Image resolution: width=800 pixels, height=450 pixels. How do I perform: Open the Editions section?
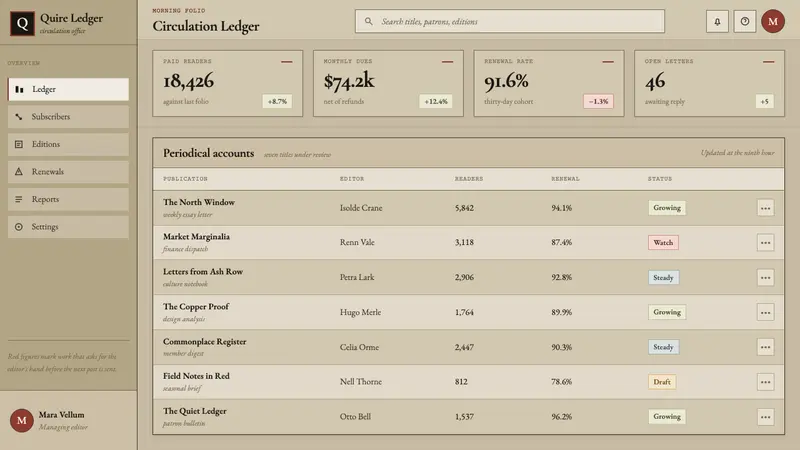point(68,144)
